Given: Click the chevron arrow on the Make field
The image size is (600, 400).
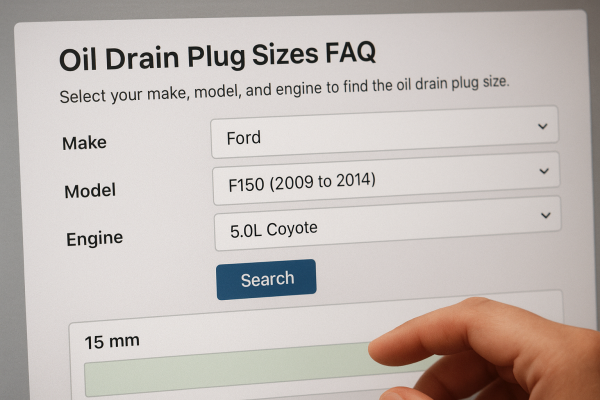Looking at the screenshot, I should click(x=543, y=126).
